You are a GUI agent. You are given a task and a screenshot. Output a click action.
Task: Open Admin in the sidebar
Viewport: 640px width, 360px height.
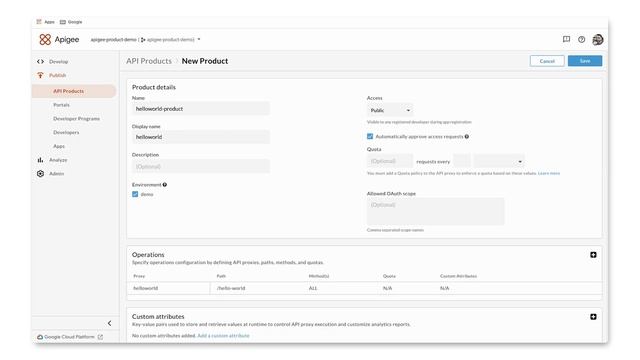pyautogui.click(x=56, y=173)
